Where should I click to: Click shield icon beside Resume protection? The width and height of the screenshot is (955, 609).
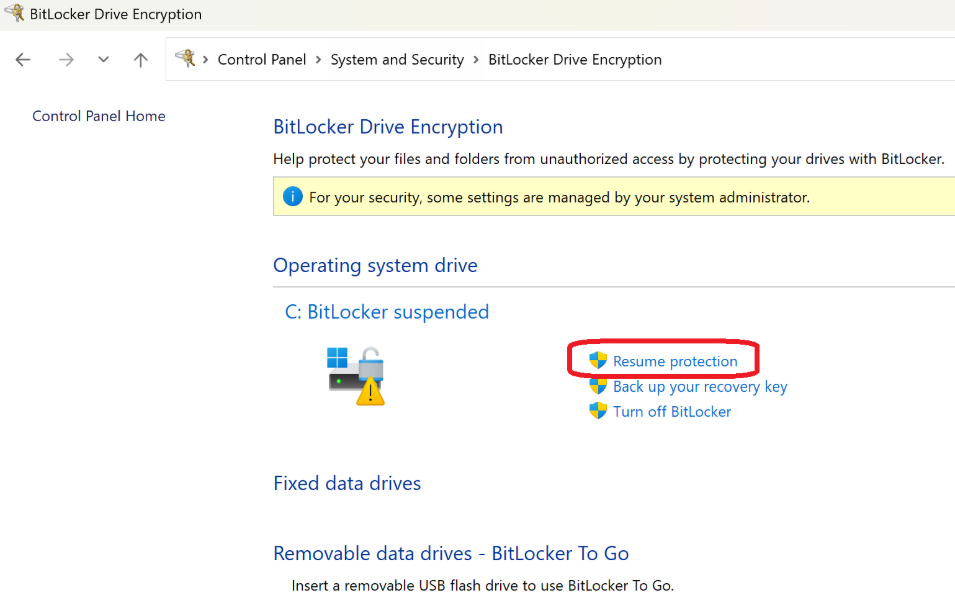click(x=598, y=361)
